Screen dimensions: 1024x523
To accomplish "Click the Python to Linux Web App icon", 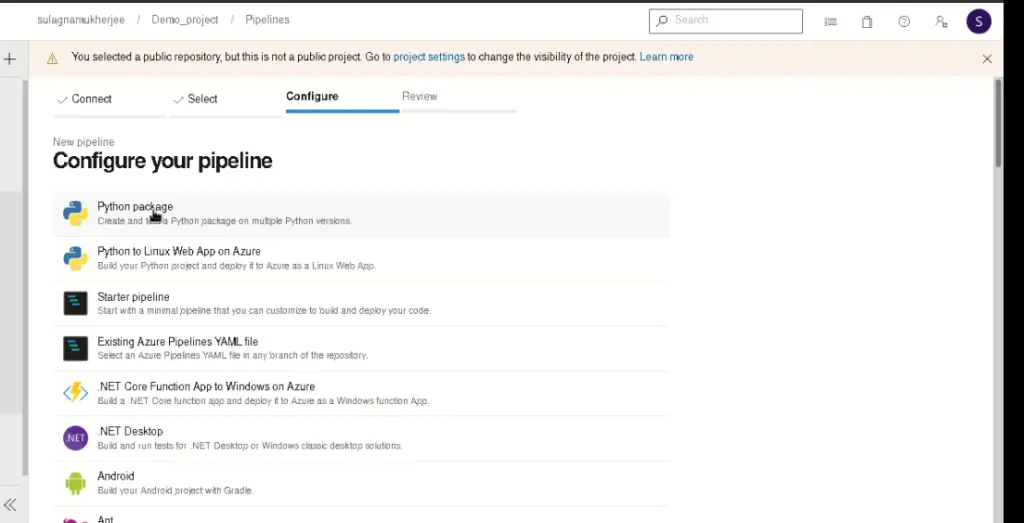I will 76,259.
